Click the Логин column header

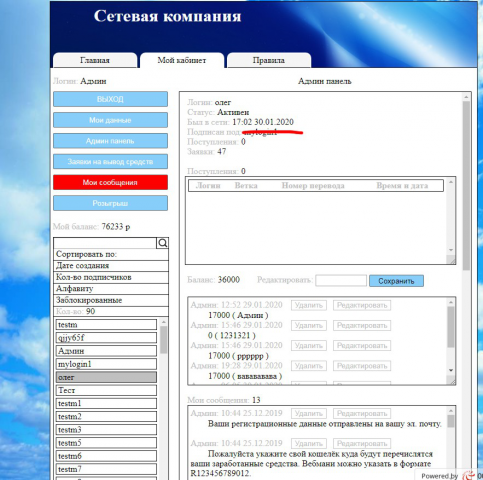click(x=208, y=186)
